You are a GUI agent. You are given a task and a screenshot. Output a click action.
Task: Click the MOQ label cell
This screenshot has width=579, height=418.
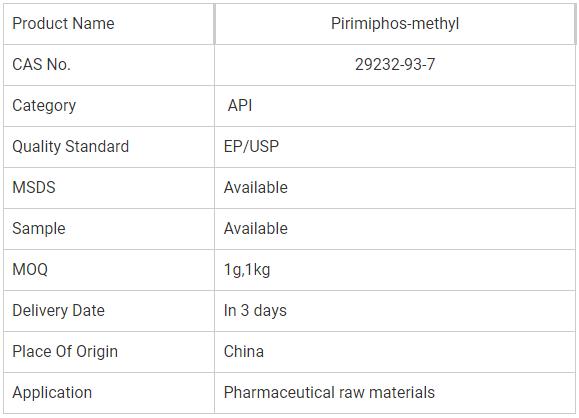109,270
